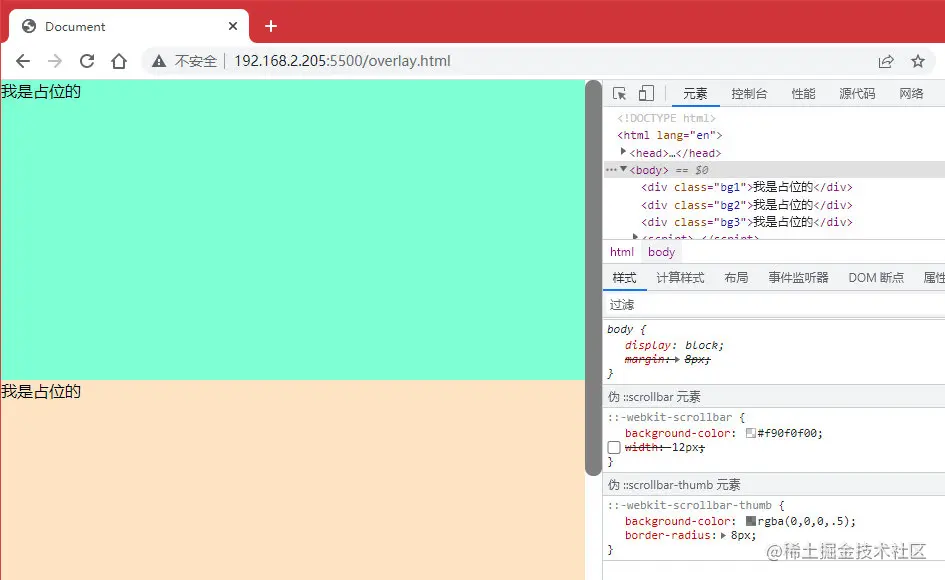This screenshot has height=580, width=945.
Task: Open the body node actions ellipsis
Action: pos(611,170)
